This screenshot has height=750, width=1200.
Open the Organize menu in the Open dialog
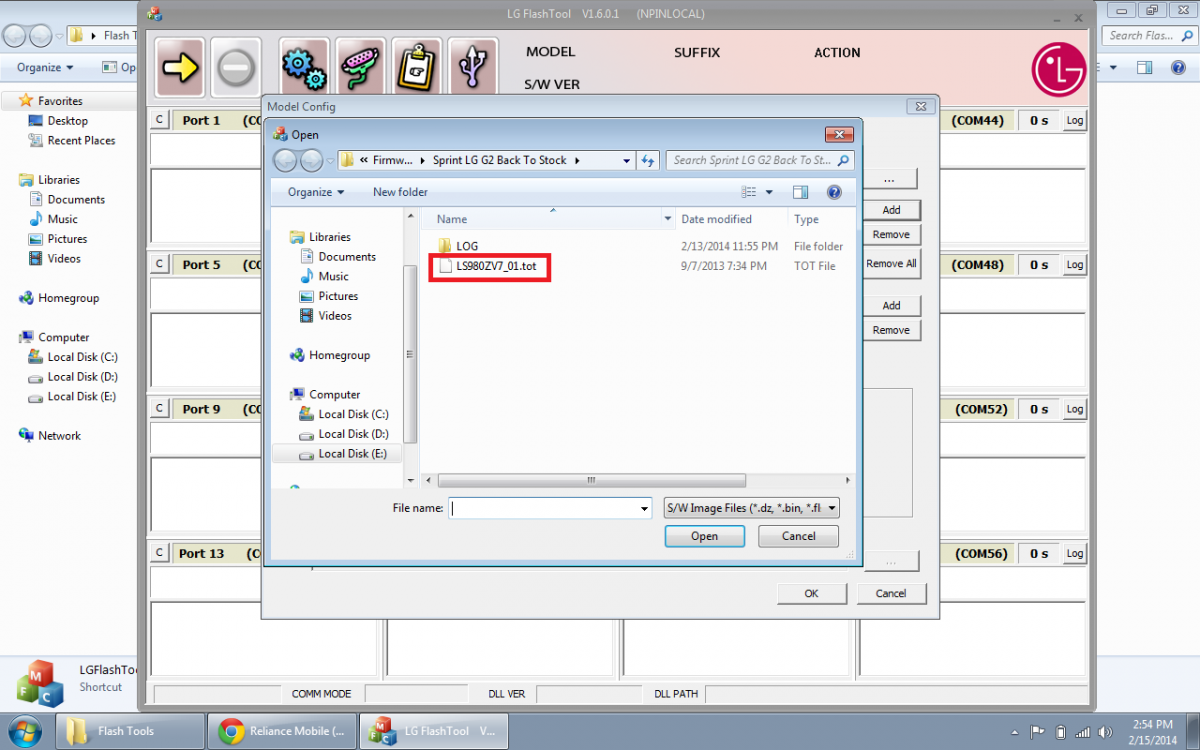315,192
